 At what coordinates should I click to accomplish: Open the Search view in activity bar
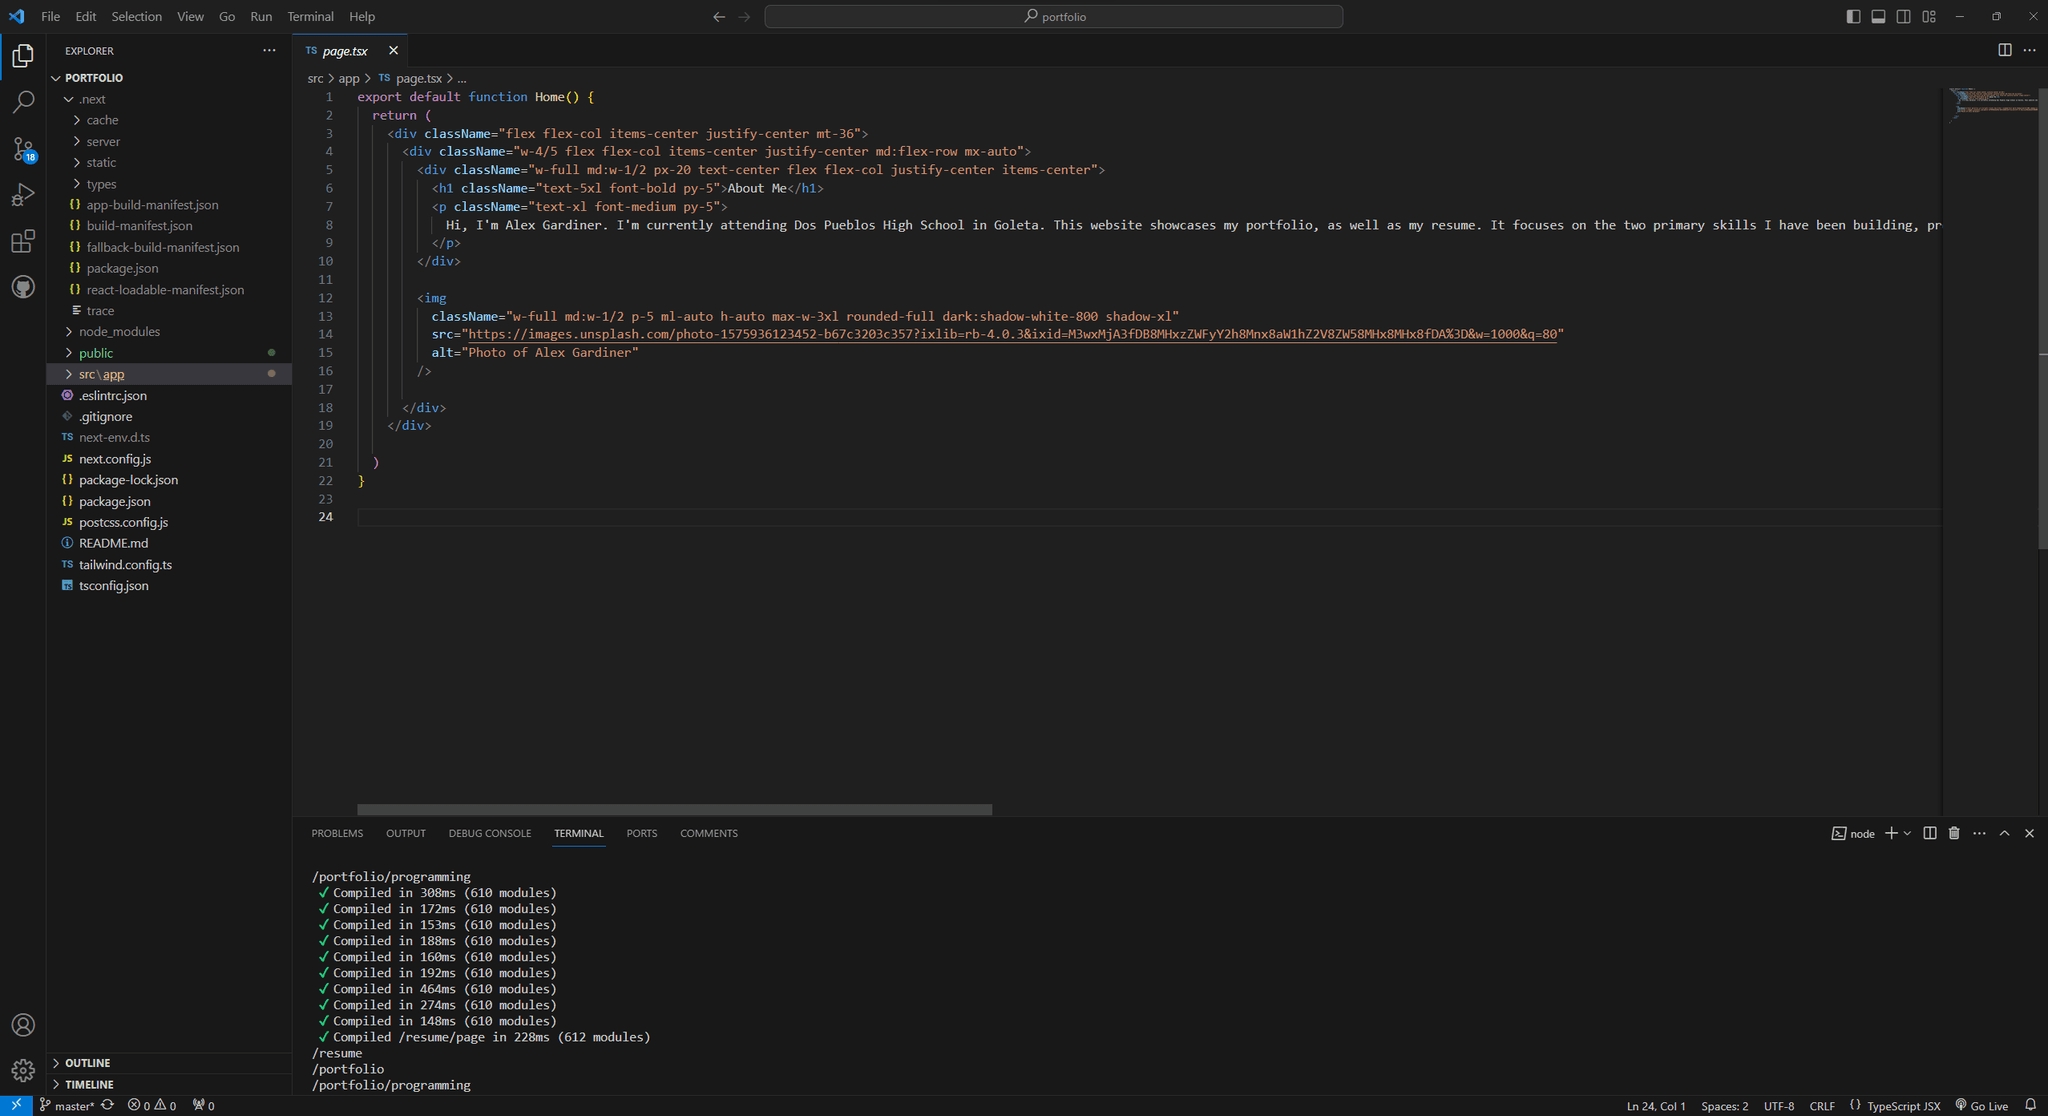[x=23, y=102]
